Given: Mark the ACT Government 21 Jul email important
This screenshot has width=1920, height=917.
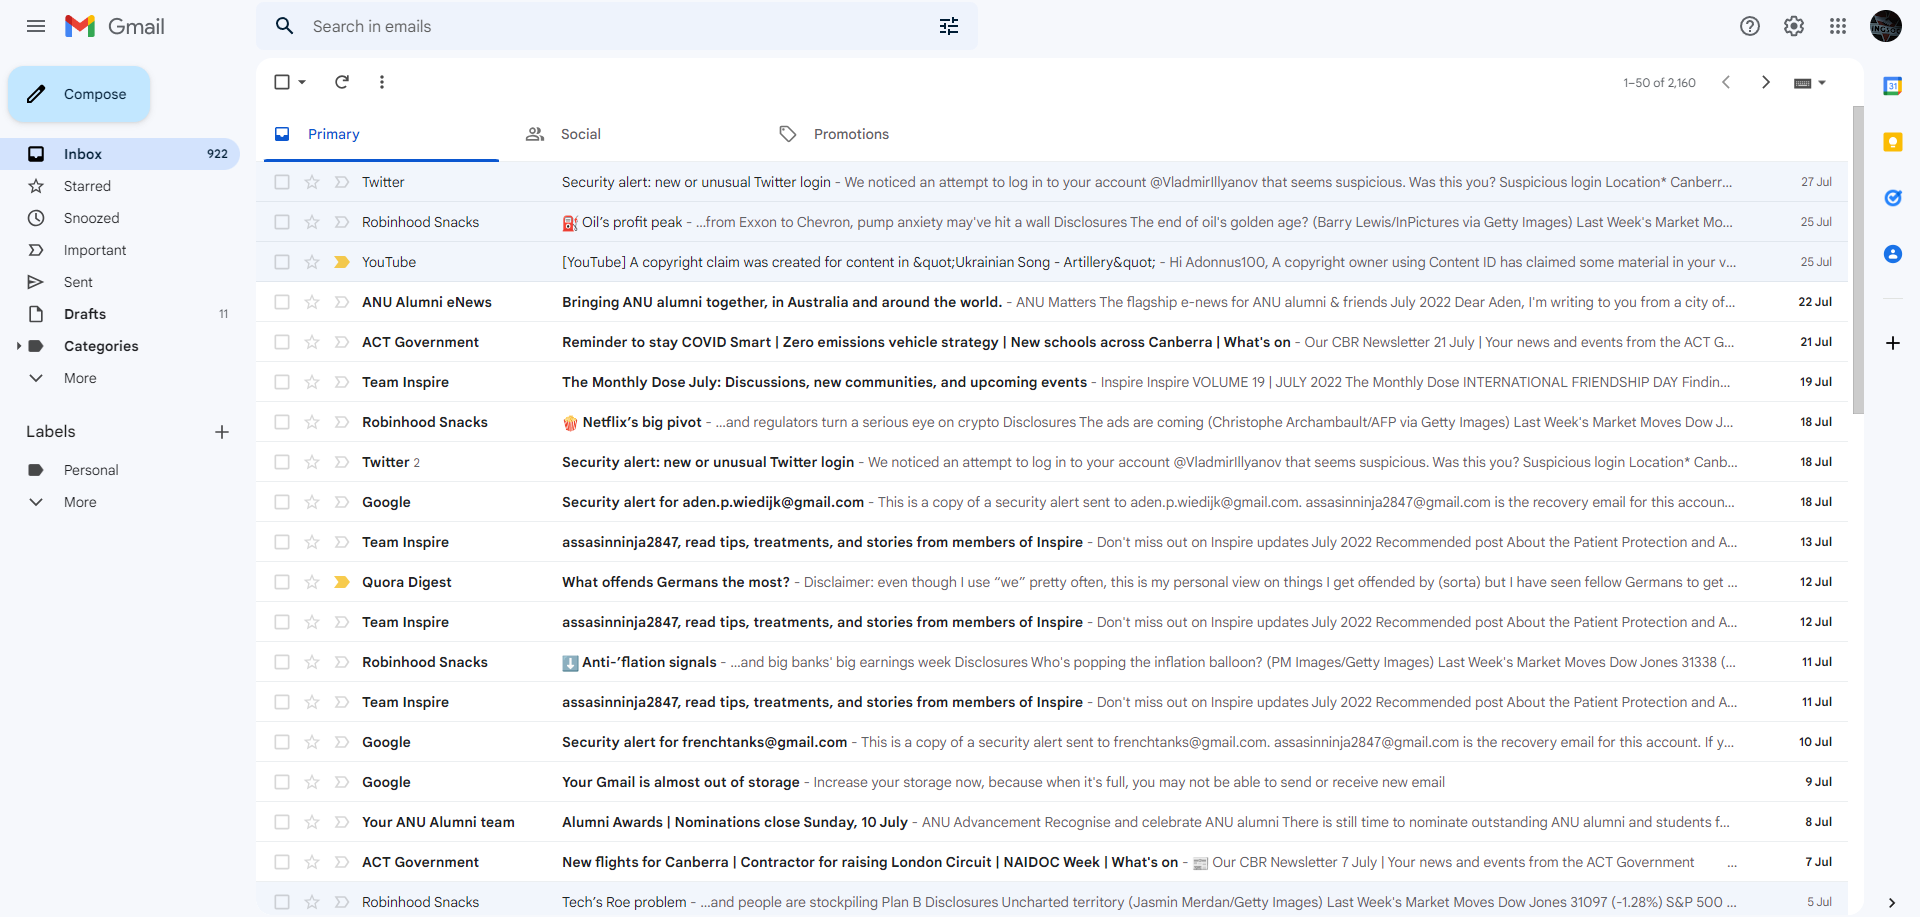Looking at the screenshot, I should click(342, 342).
